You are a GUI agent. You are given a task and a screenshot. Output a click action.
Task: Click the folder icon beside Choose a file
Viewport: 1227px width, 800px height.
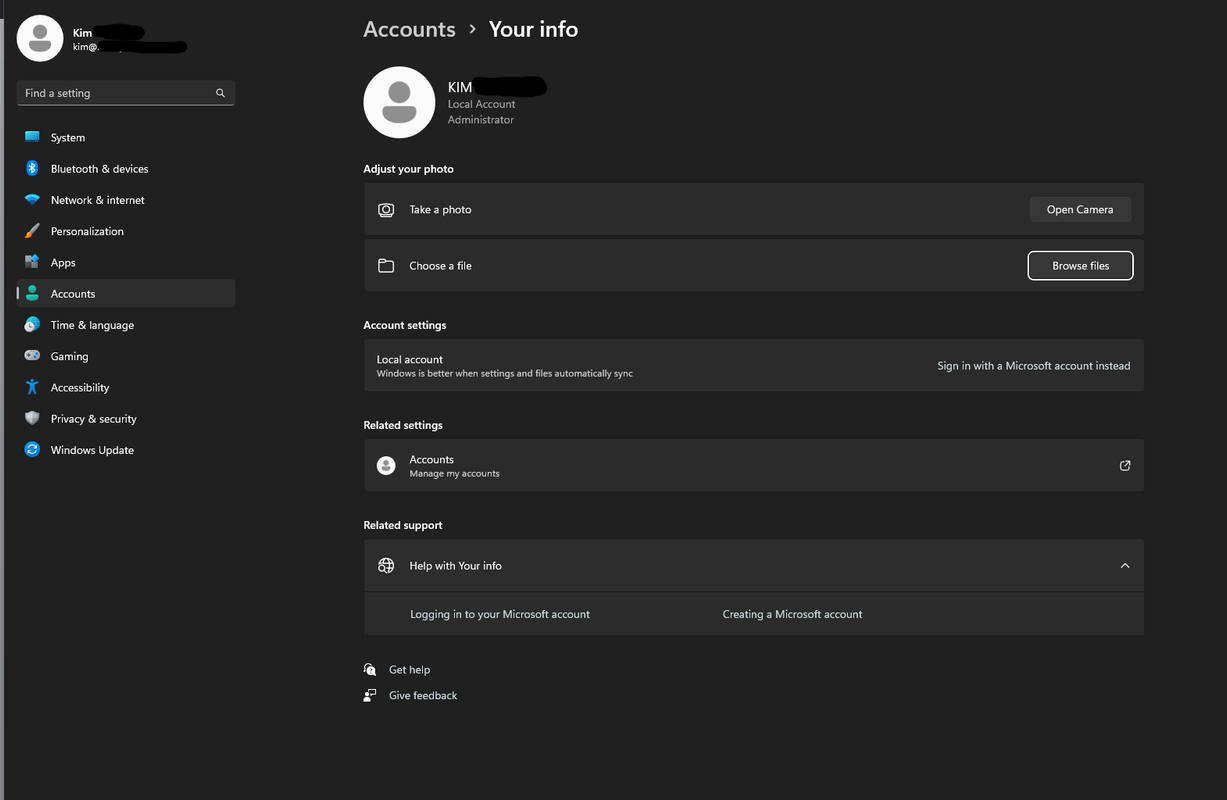coord(386,265)
